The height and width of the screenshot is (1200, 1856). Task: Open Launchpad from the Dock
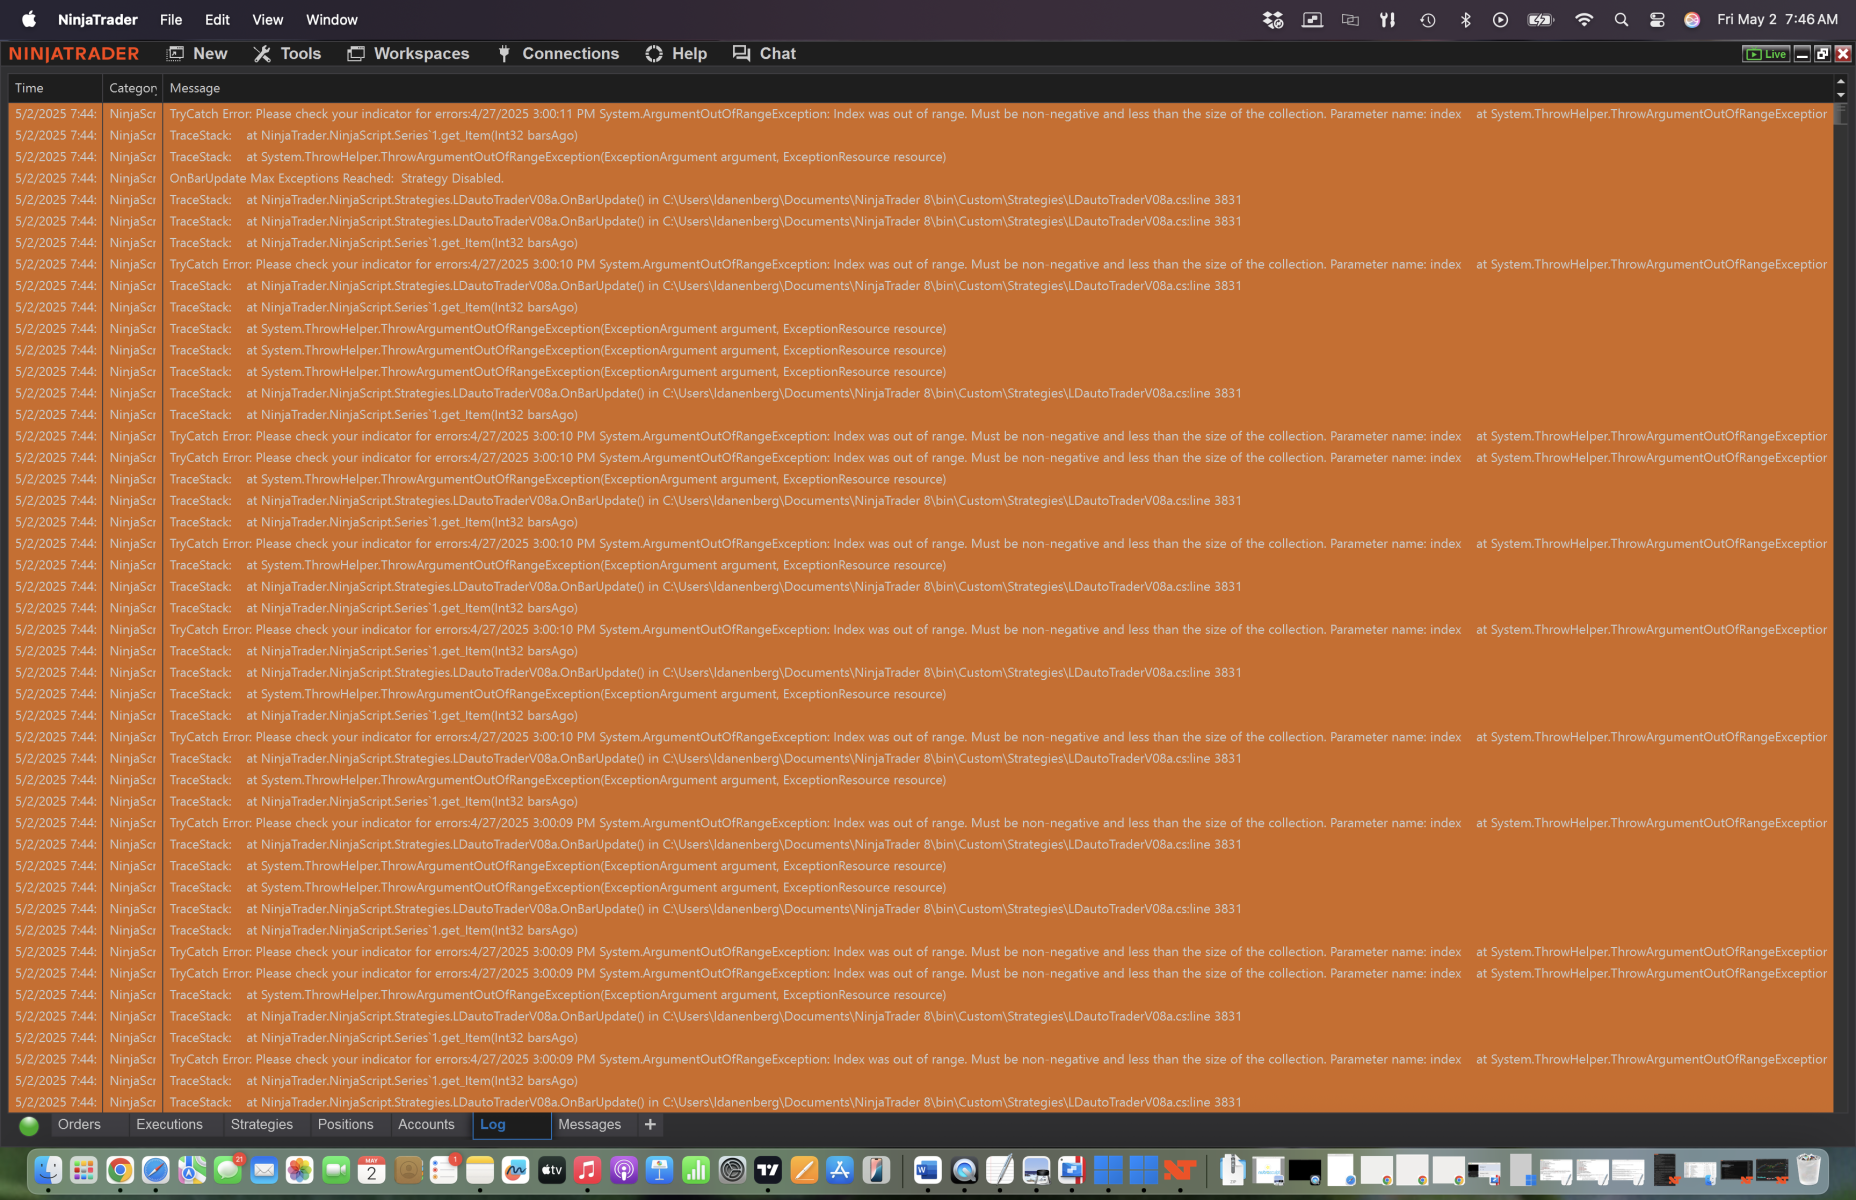(83, 1169)
